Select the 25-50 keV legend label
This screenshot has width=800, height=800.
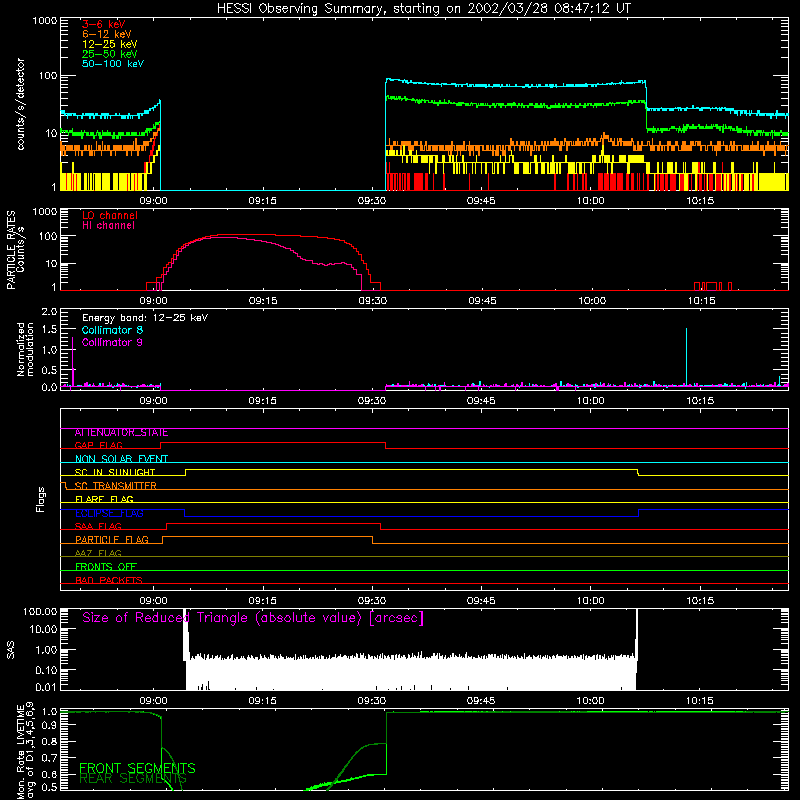(110, 54)
